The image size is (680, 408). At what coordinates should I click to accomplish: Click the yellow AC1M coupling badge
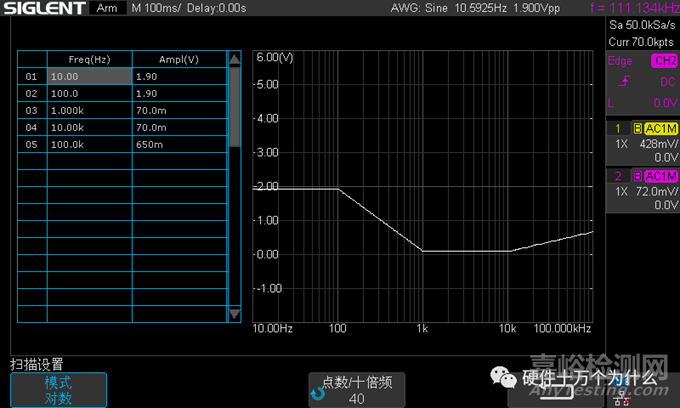661,129
